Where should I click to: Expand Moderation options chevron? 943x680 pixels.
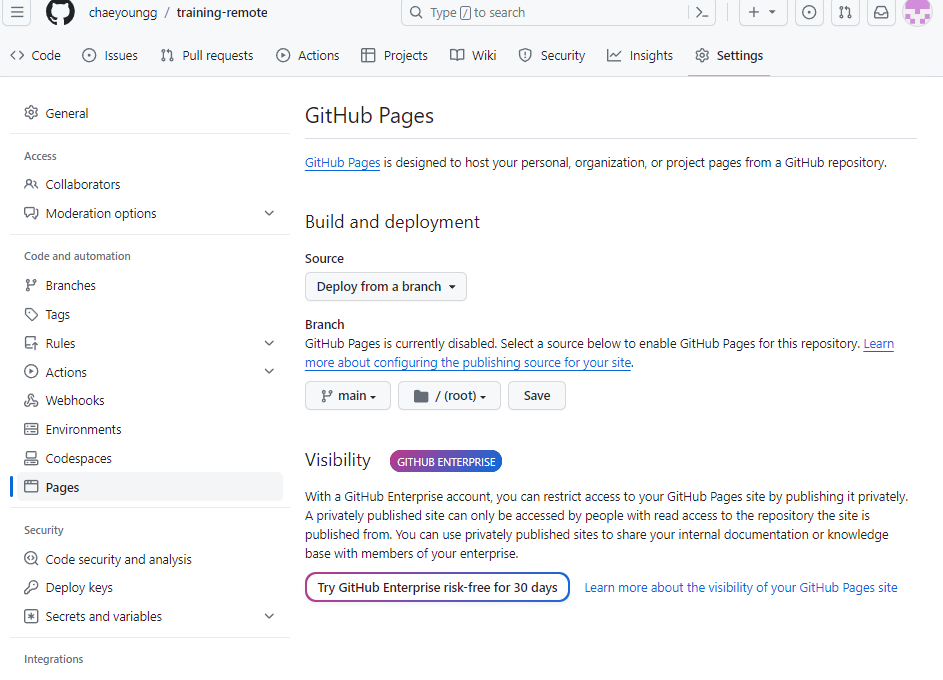pyautogui.click(x=269, y=213)
